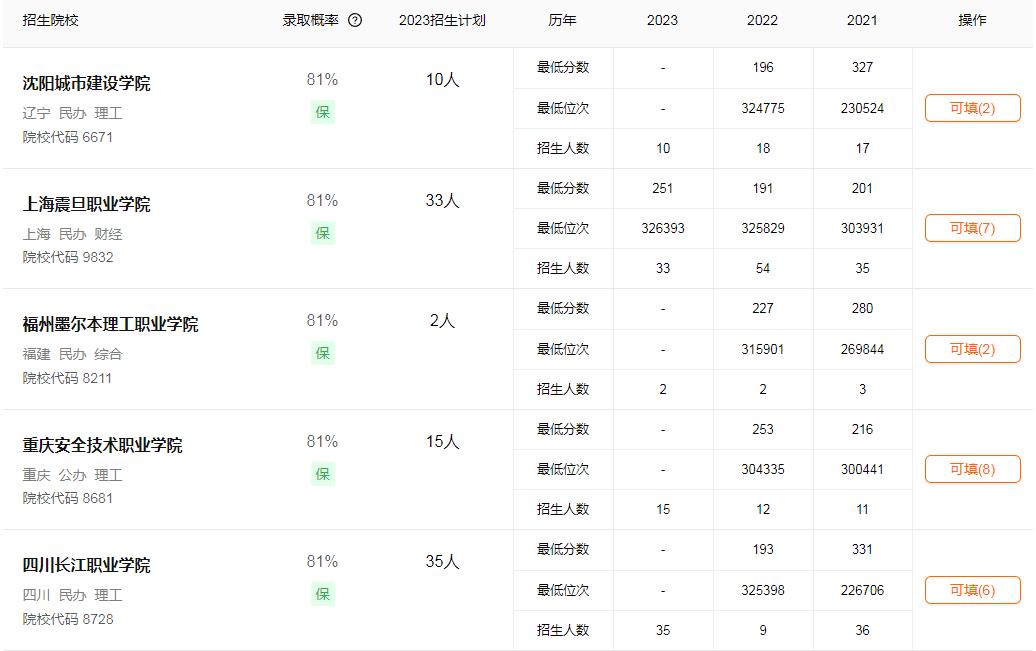
Task: Click the 保 badge for 四川长江职业学院
Action: click(x=322, y=594)
